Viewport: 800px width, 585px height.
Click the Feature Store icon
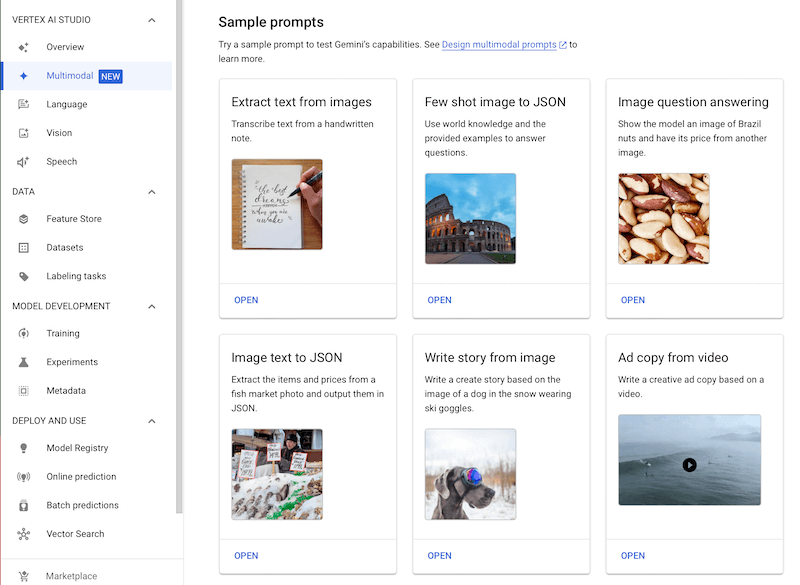point(24,219)
